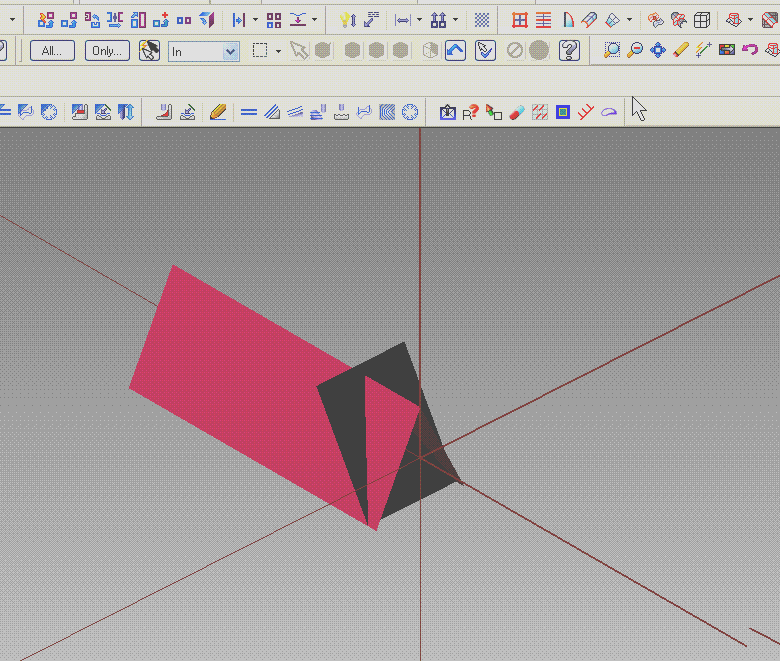Select the blue four-arrow pan tool

[x=658, y=50]
